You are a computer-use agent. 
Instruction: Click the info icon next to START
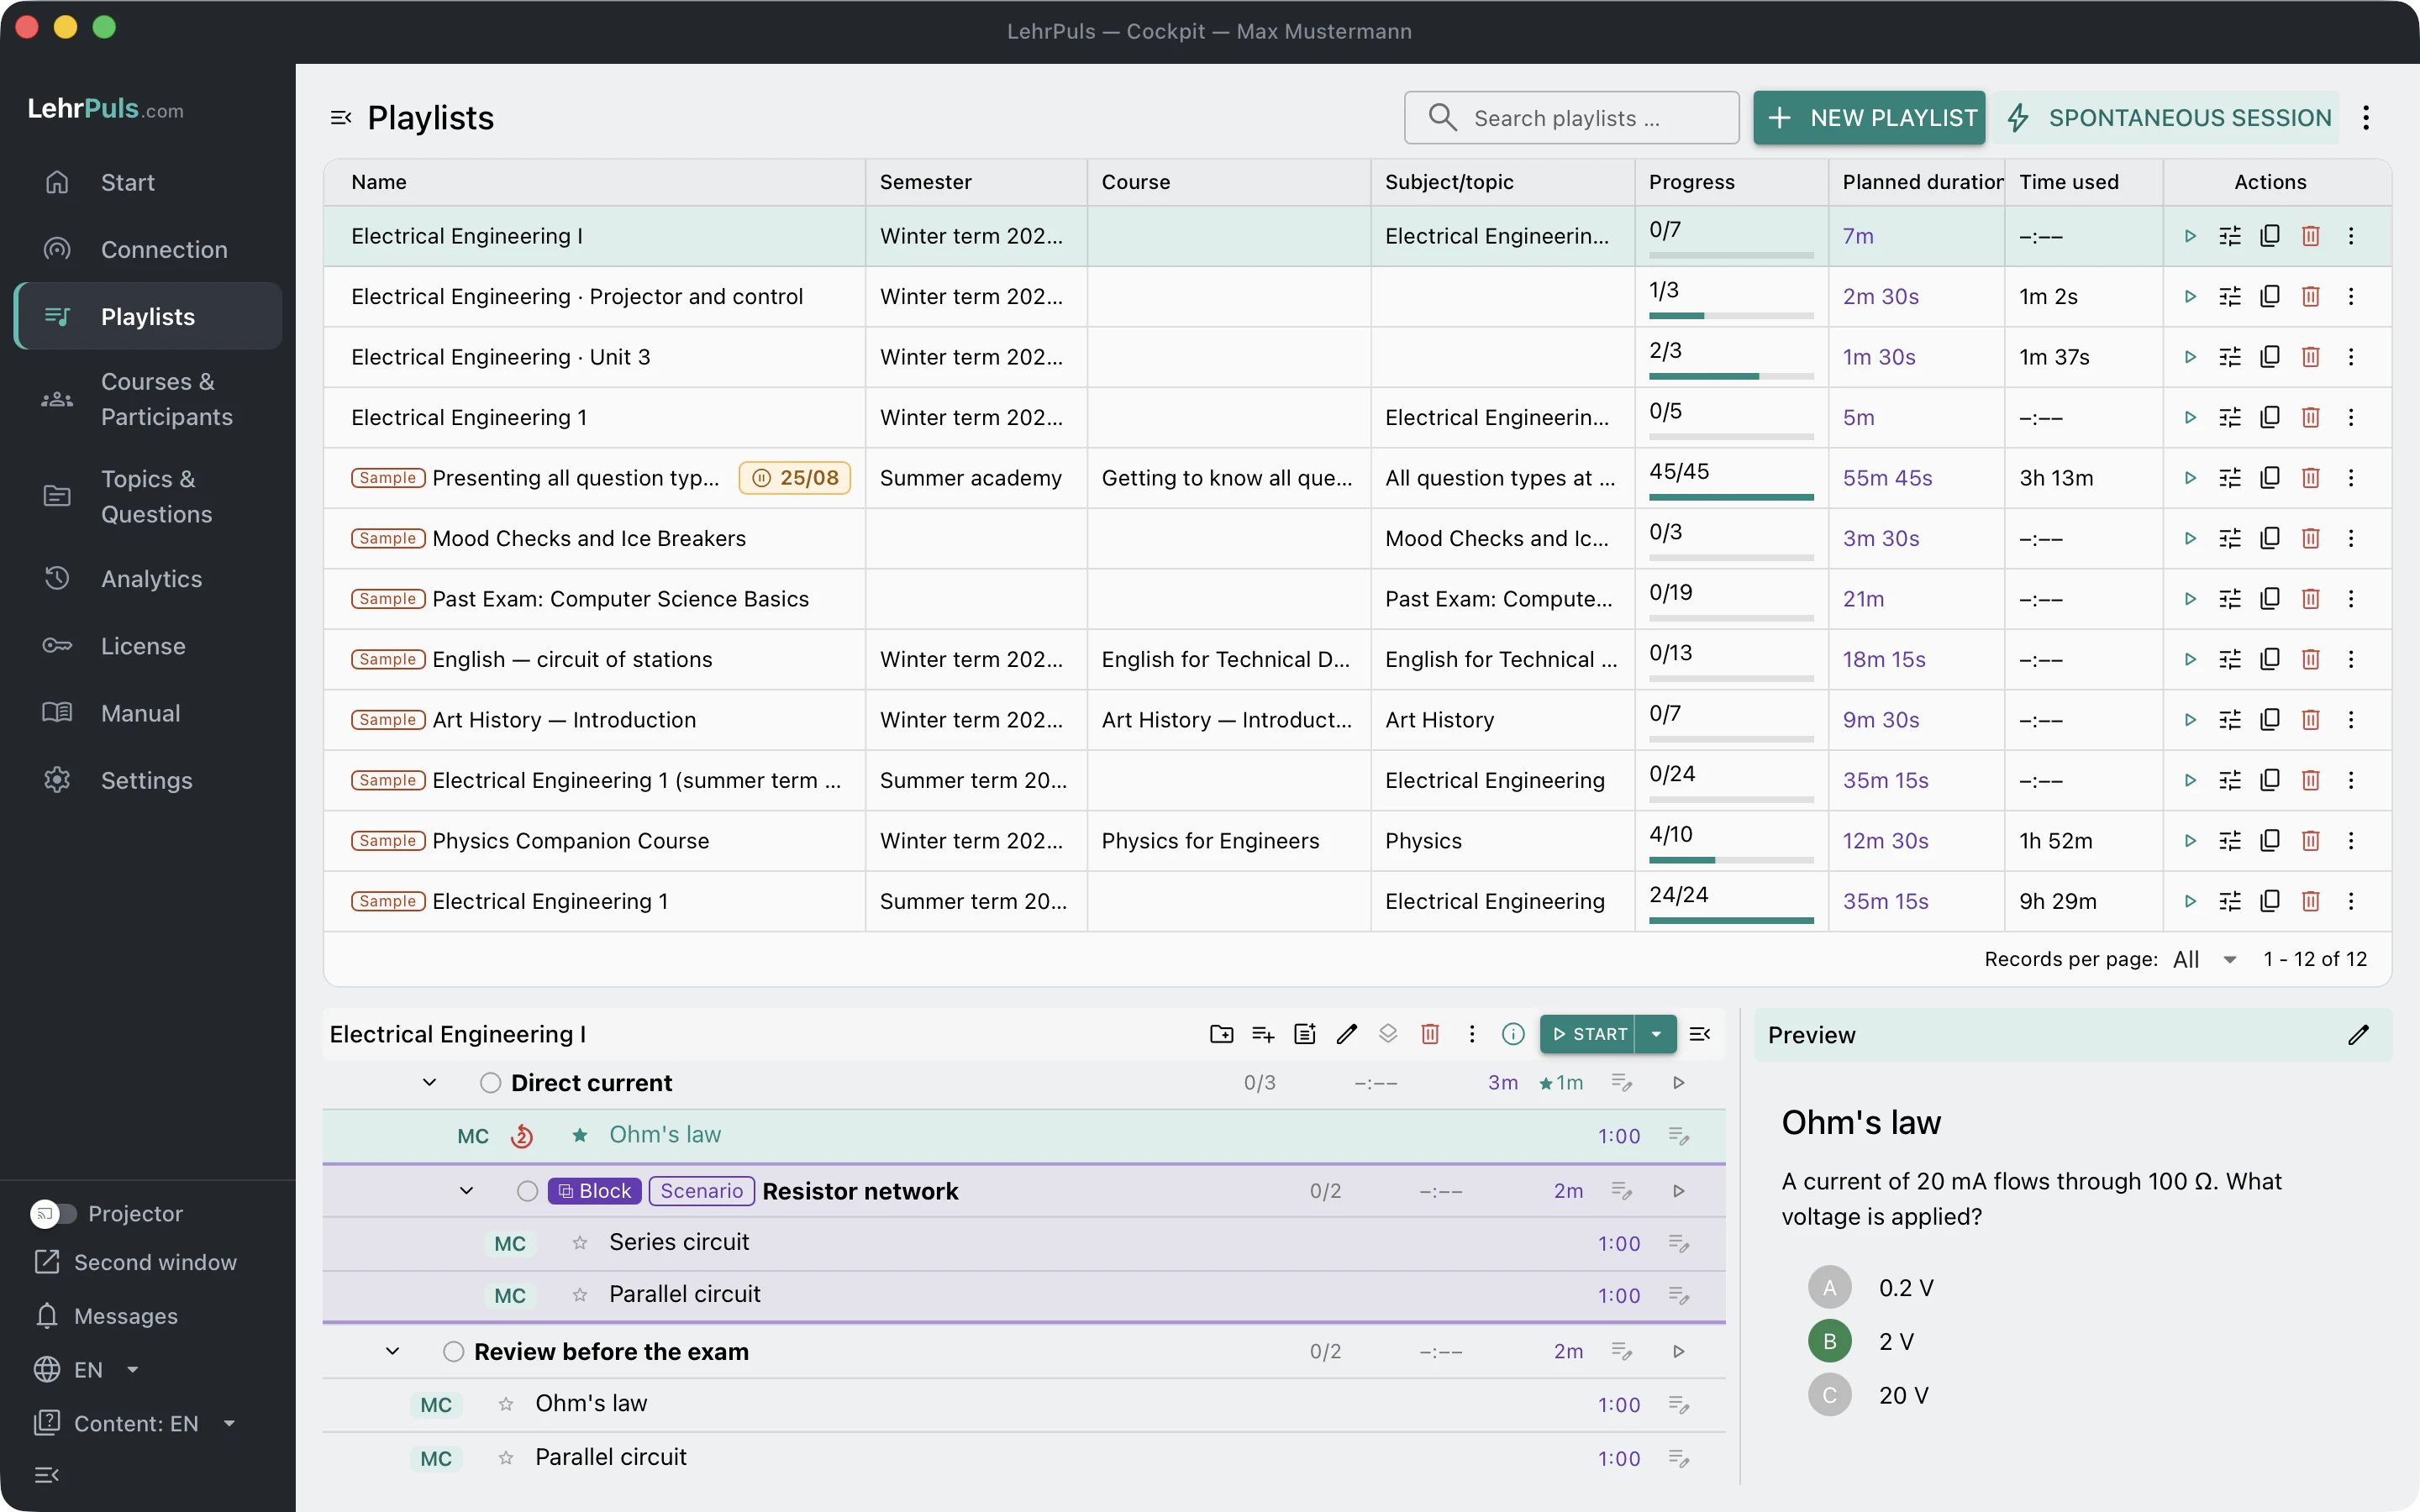1513,1034
